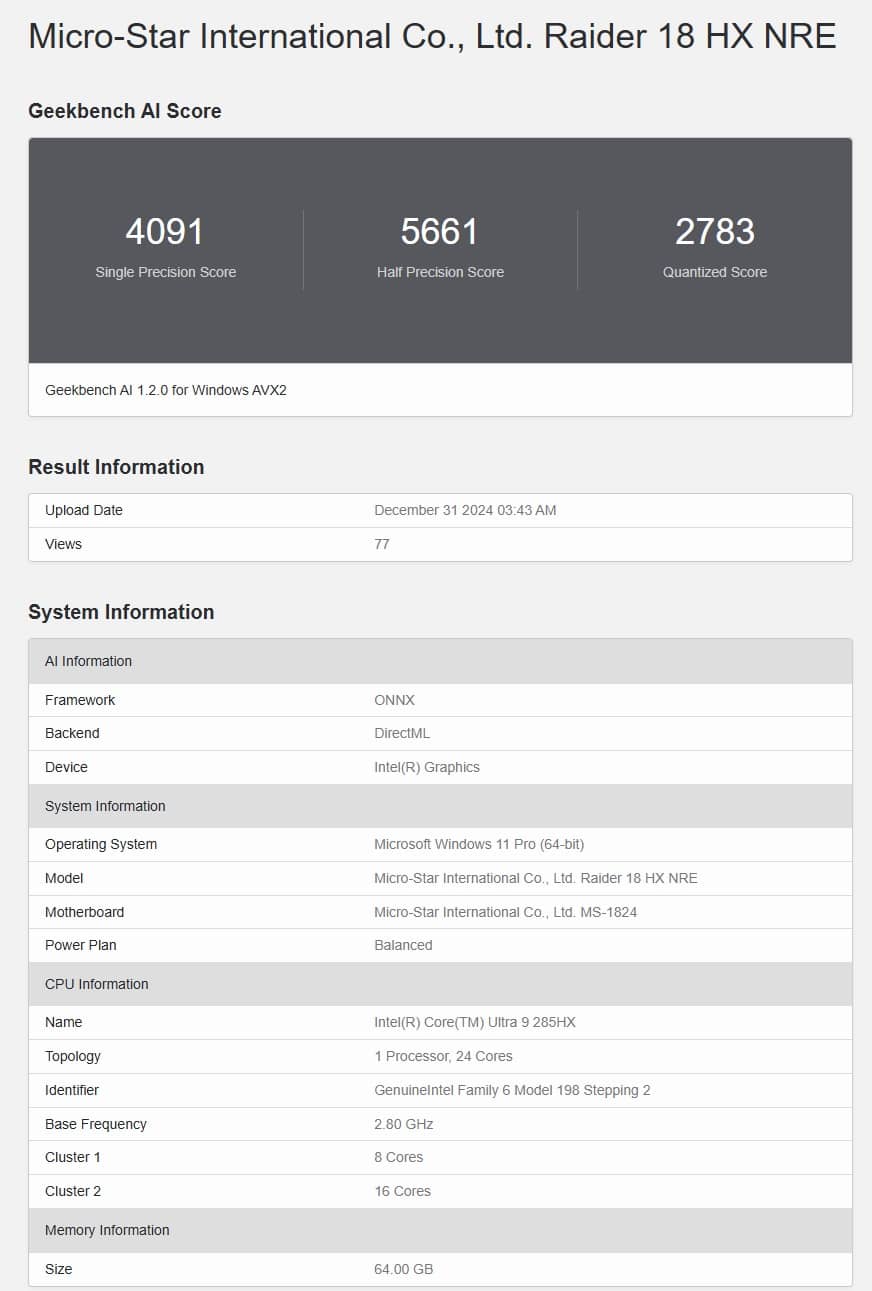872x1291 pixels.
Task: Click the Framework ONNX row
Action: [x=440, y=700]
